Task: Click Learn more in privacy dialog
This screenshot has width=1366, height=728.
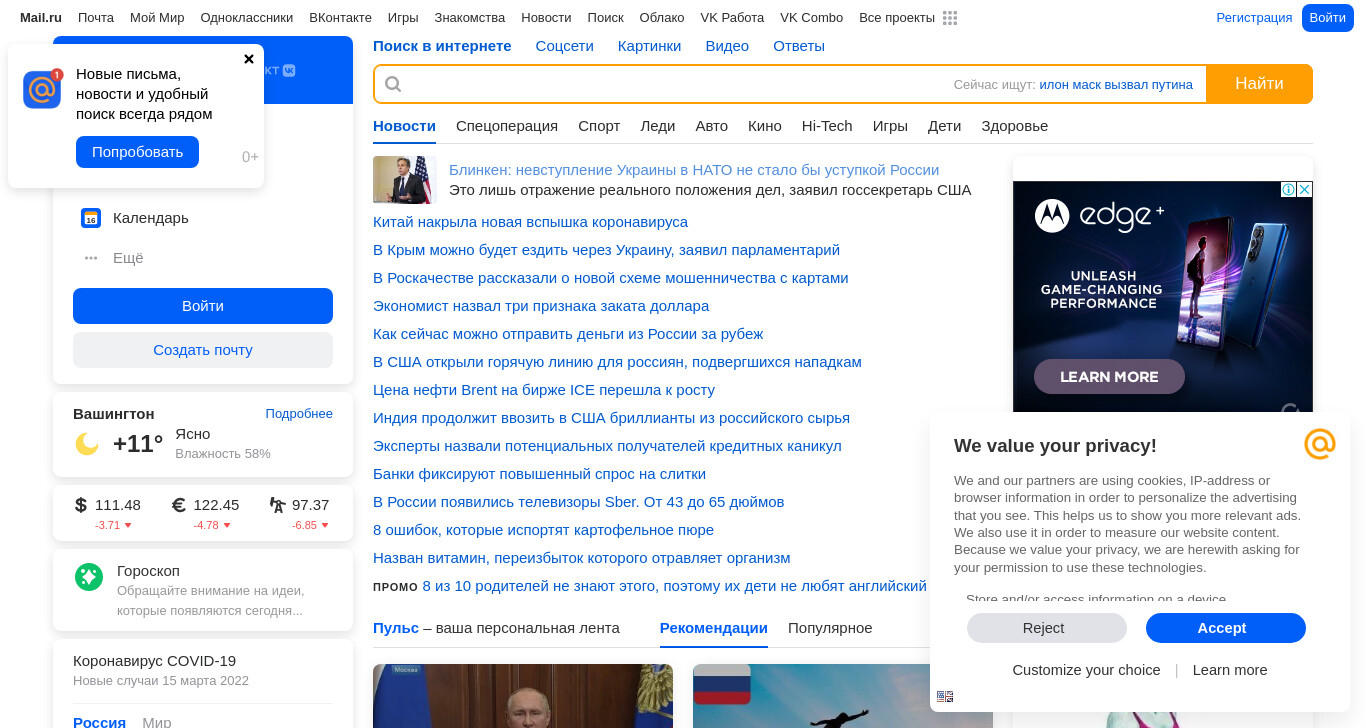Action: pos(1230,670)
